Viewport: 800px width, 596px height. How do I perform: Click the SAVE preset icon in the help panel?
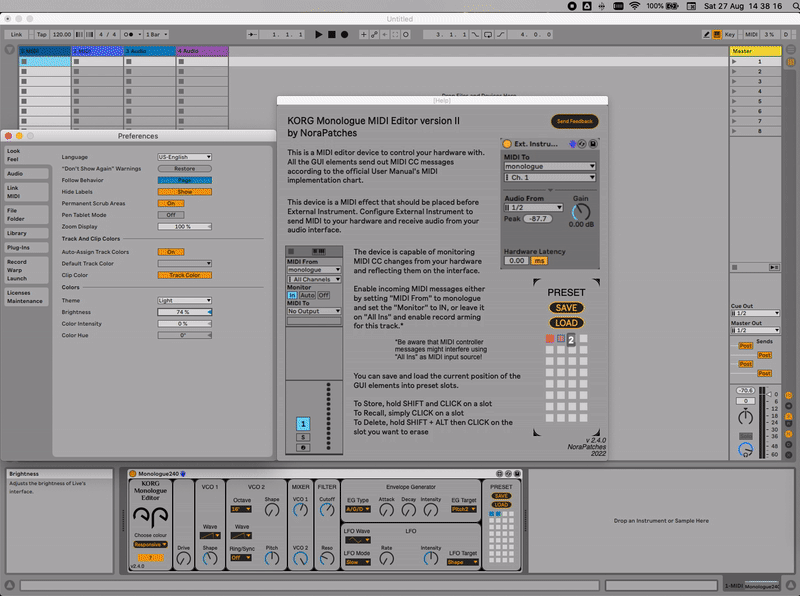click(x=566, y=307)
